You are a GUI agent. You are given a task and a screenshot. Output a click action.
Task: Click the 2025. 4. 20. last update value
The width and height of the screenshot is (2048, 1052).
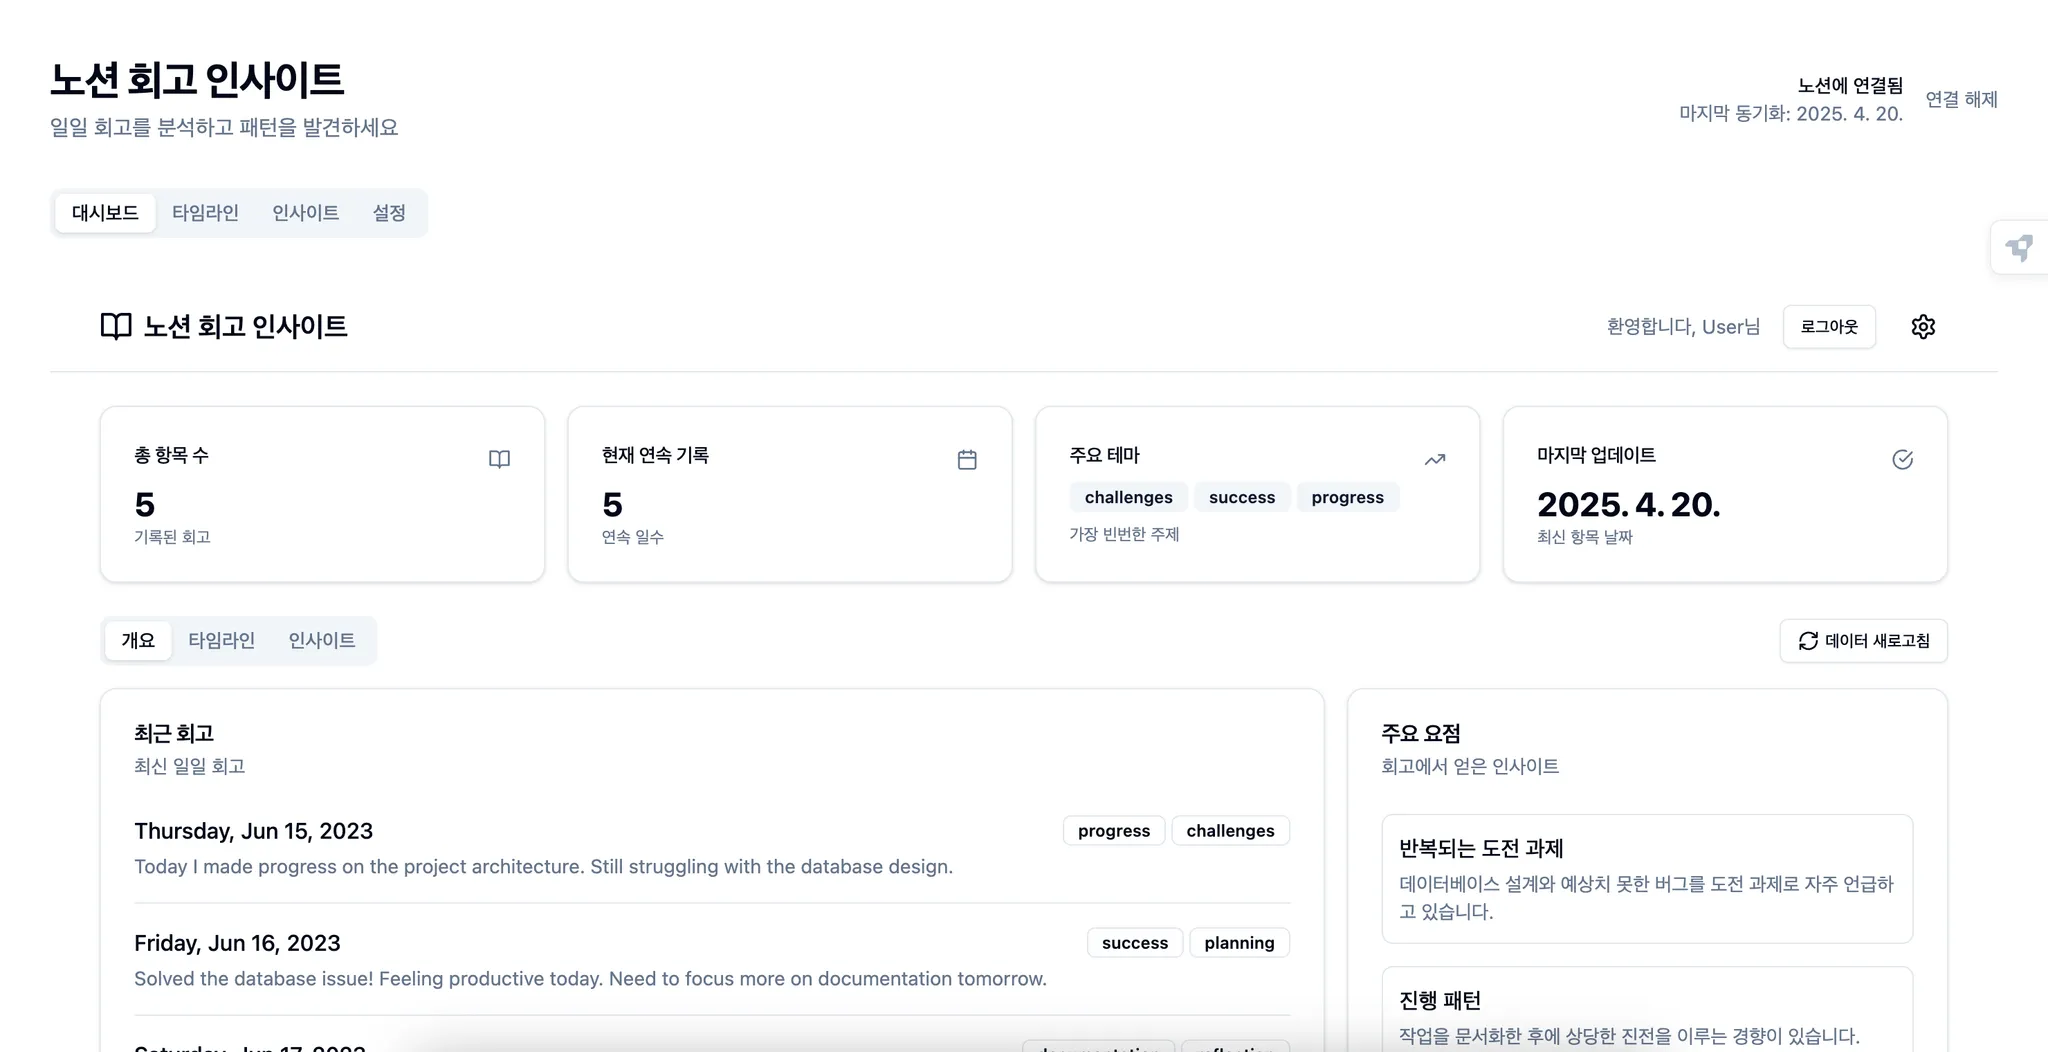tap(1628, 505)
